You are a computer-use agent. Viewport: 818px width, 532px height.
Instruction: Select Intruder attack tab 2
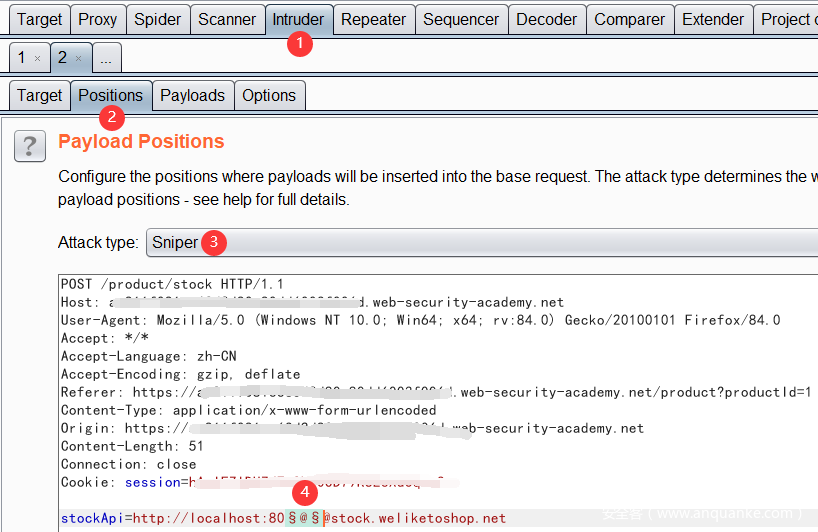(63, 57)
